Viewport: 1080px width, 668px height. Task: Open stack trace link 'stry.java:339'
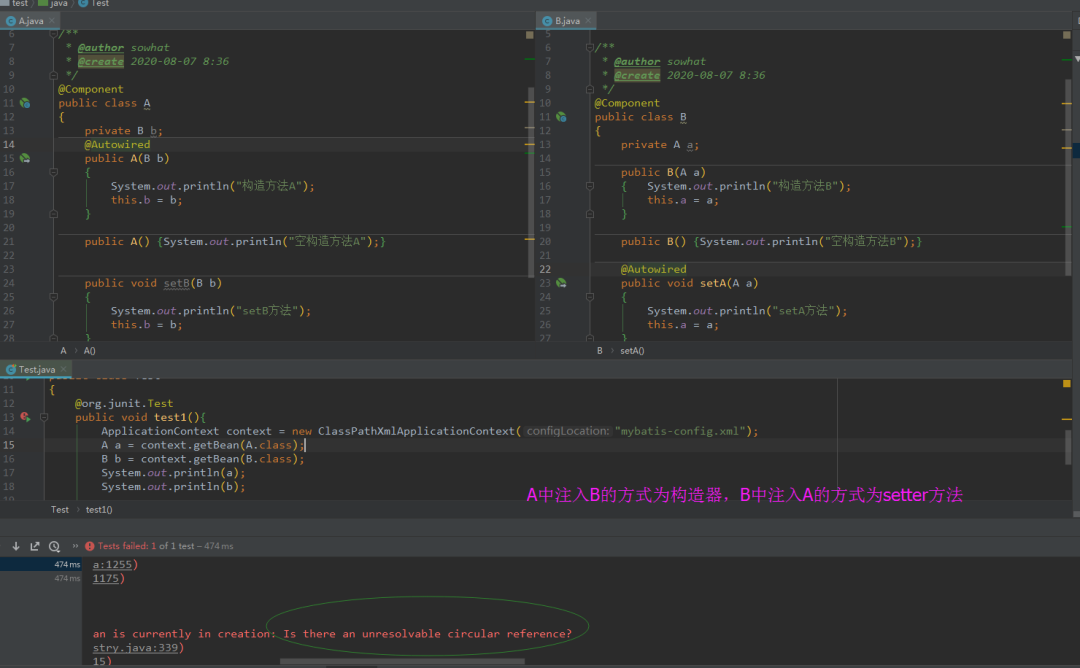136,648
